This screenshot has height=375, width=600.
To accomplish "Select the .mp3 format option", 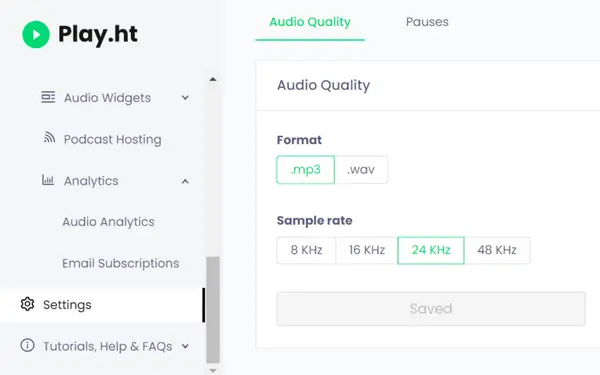I will [x=305, y=170].
